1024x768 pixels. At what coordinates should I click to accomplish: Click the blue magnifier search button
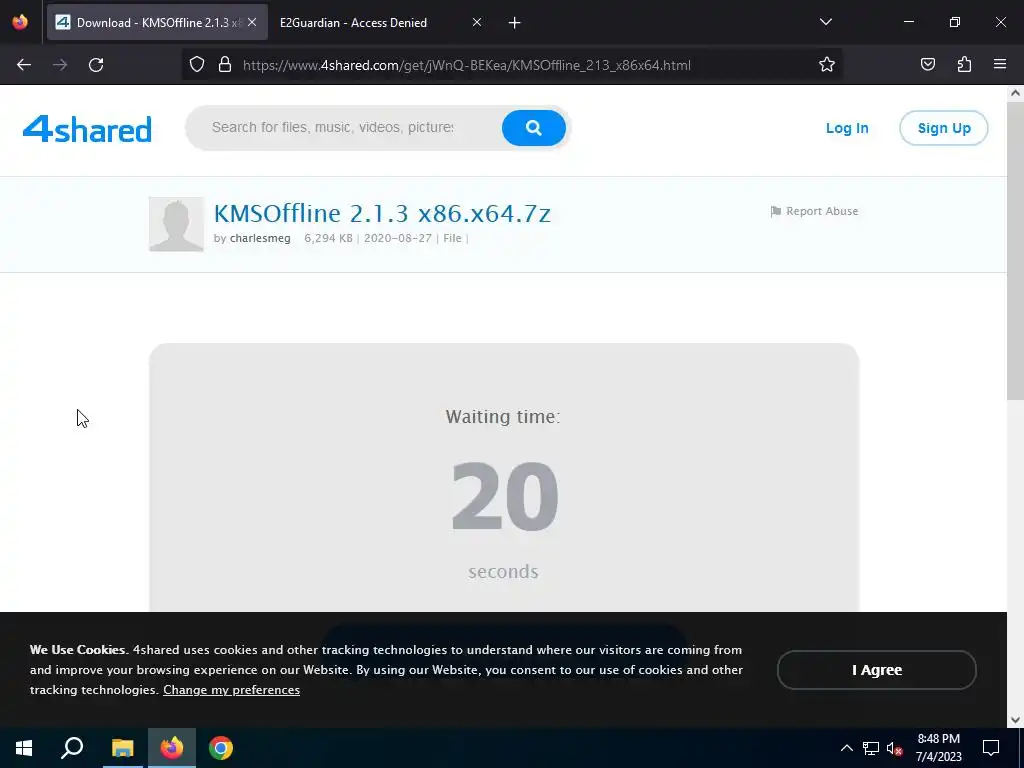[534, 128]
